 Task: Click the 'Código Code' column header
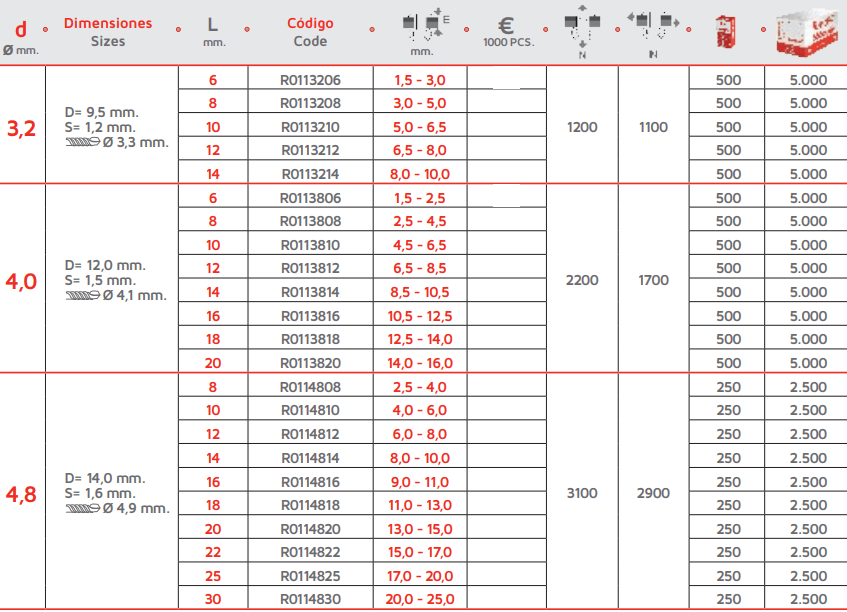click(x=310, y=32)
